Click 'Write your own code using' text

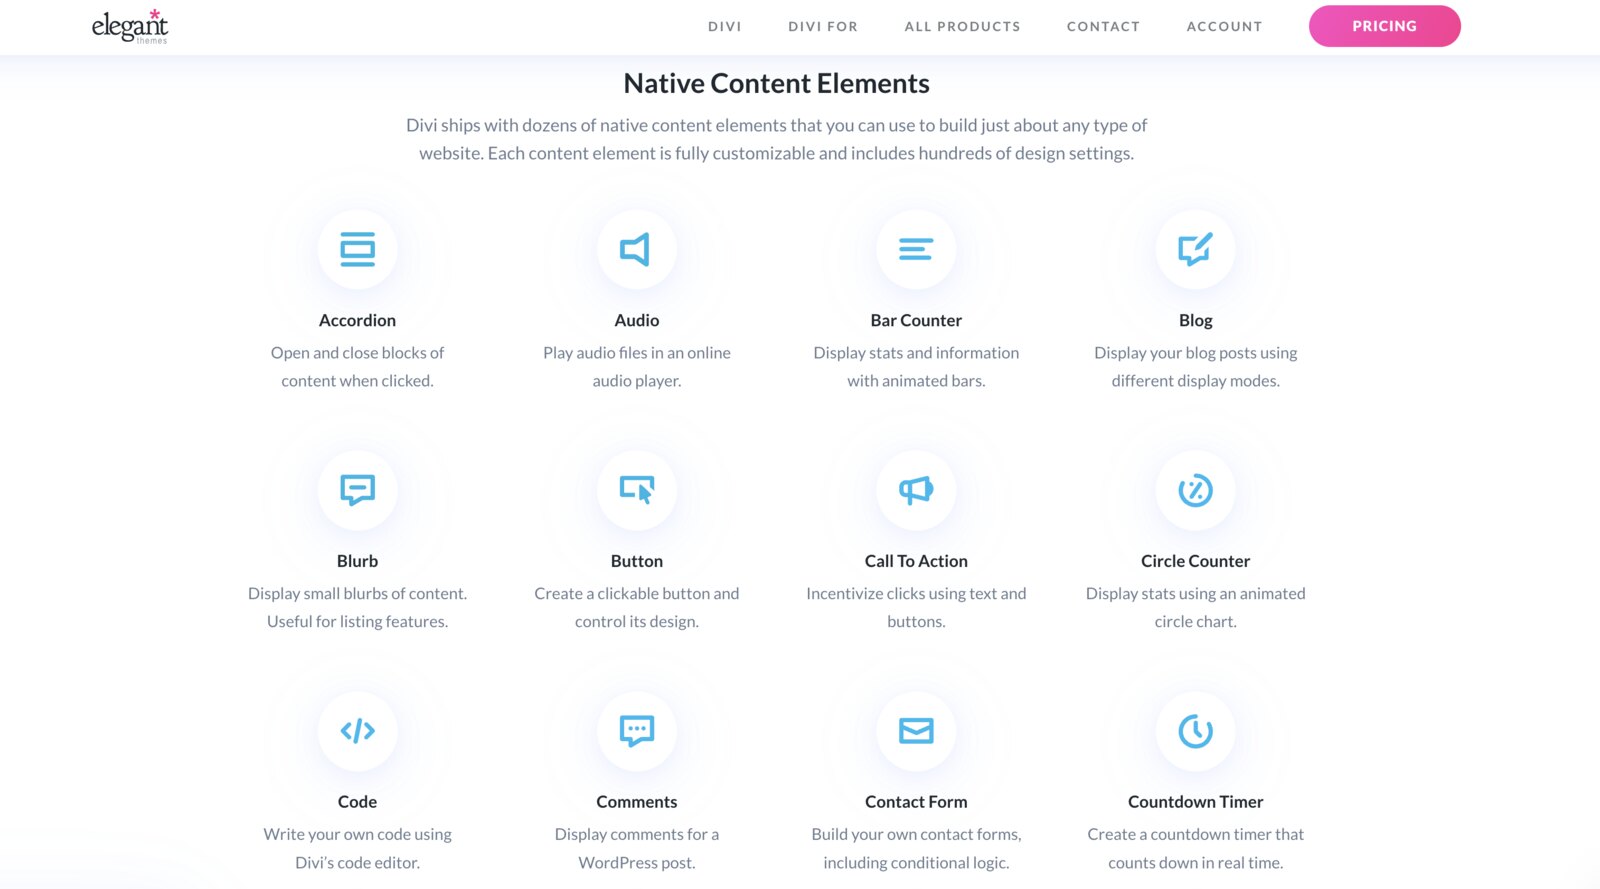click(357, 834)
